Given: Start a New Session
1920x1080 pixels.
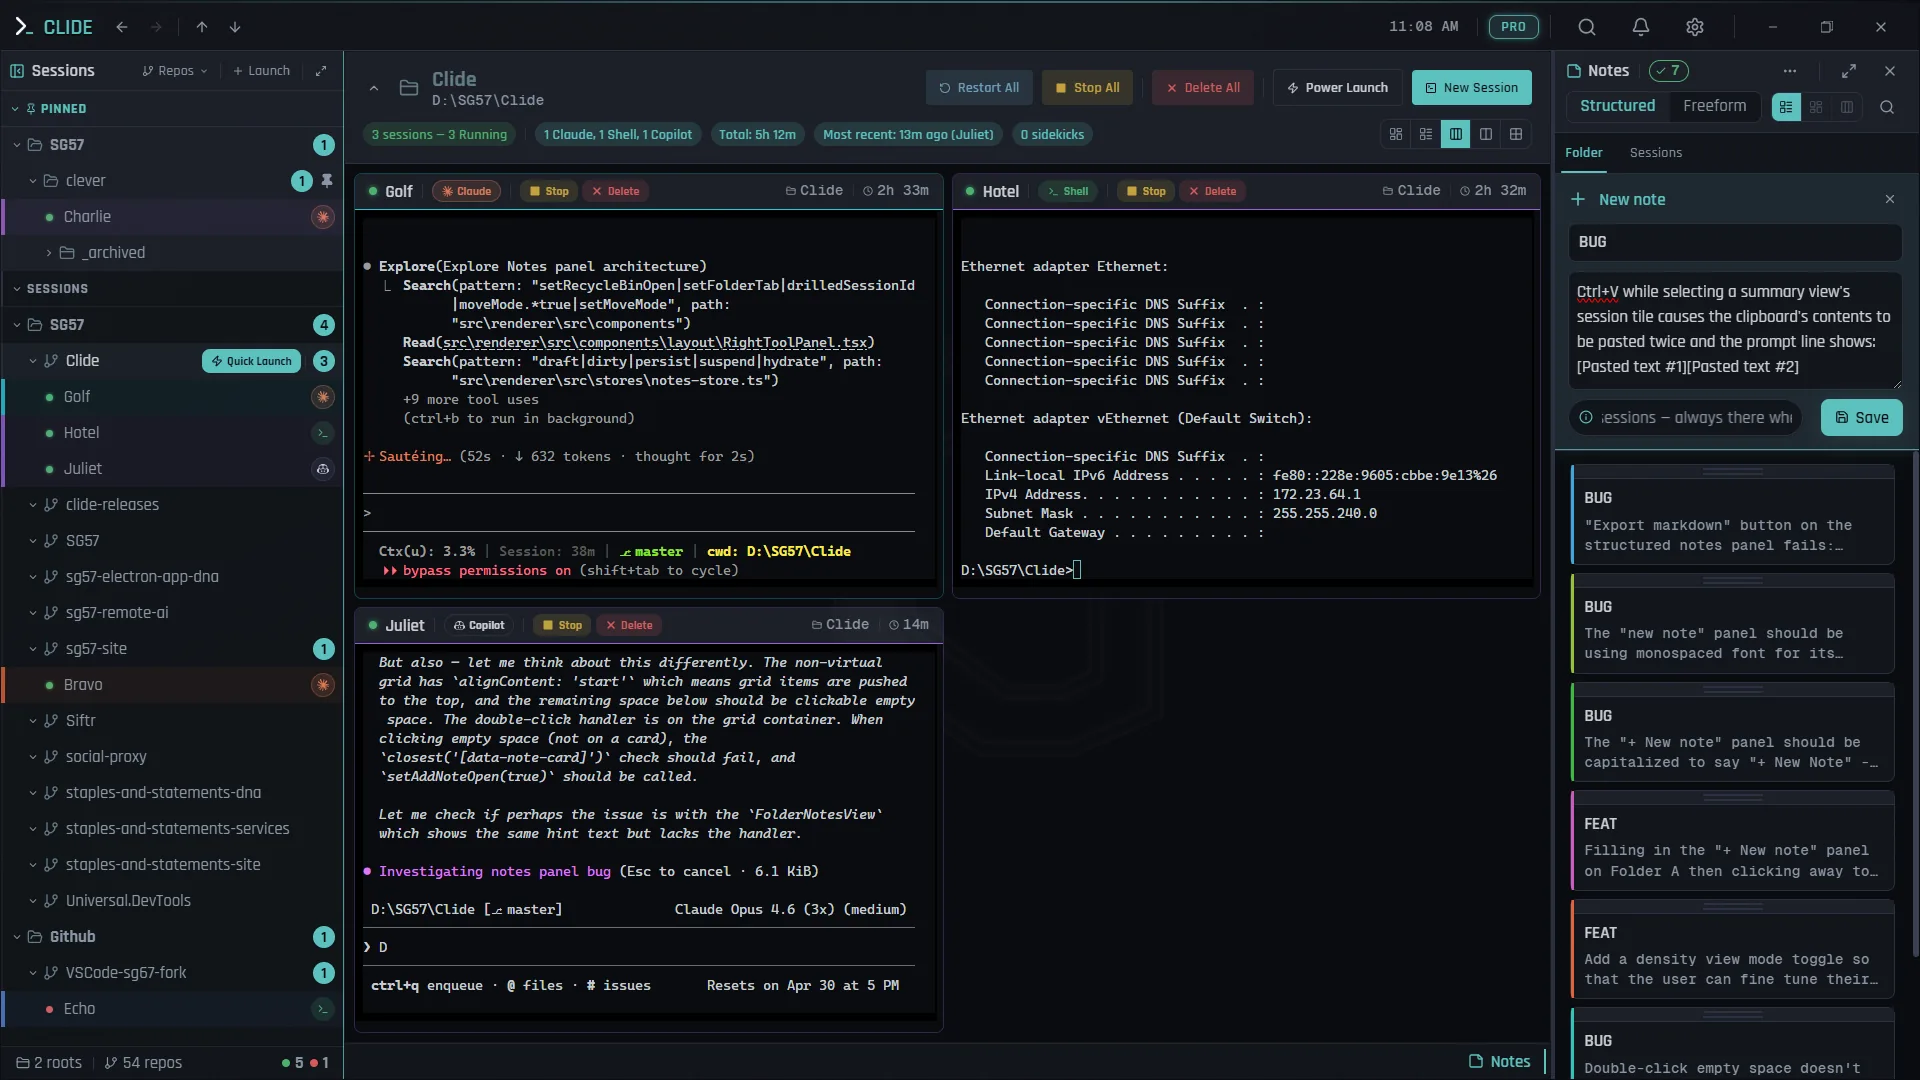Looking at the screenshot, I should 1471,88.
